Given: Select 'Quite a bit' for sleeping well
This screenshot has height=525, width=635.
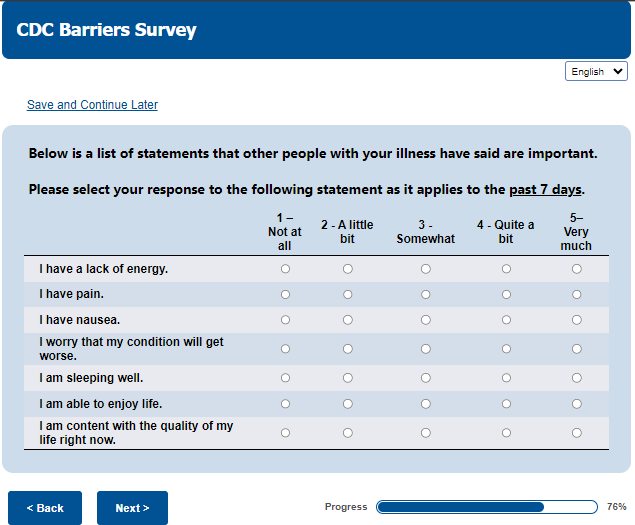Looking at the screenshot, I should [506, 378].
